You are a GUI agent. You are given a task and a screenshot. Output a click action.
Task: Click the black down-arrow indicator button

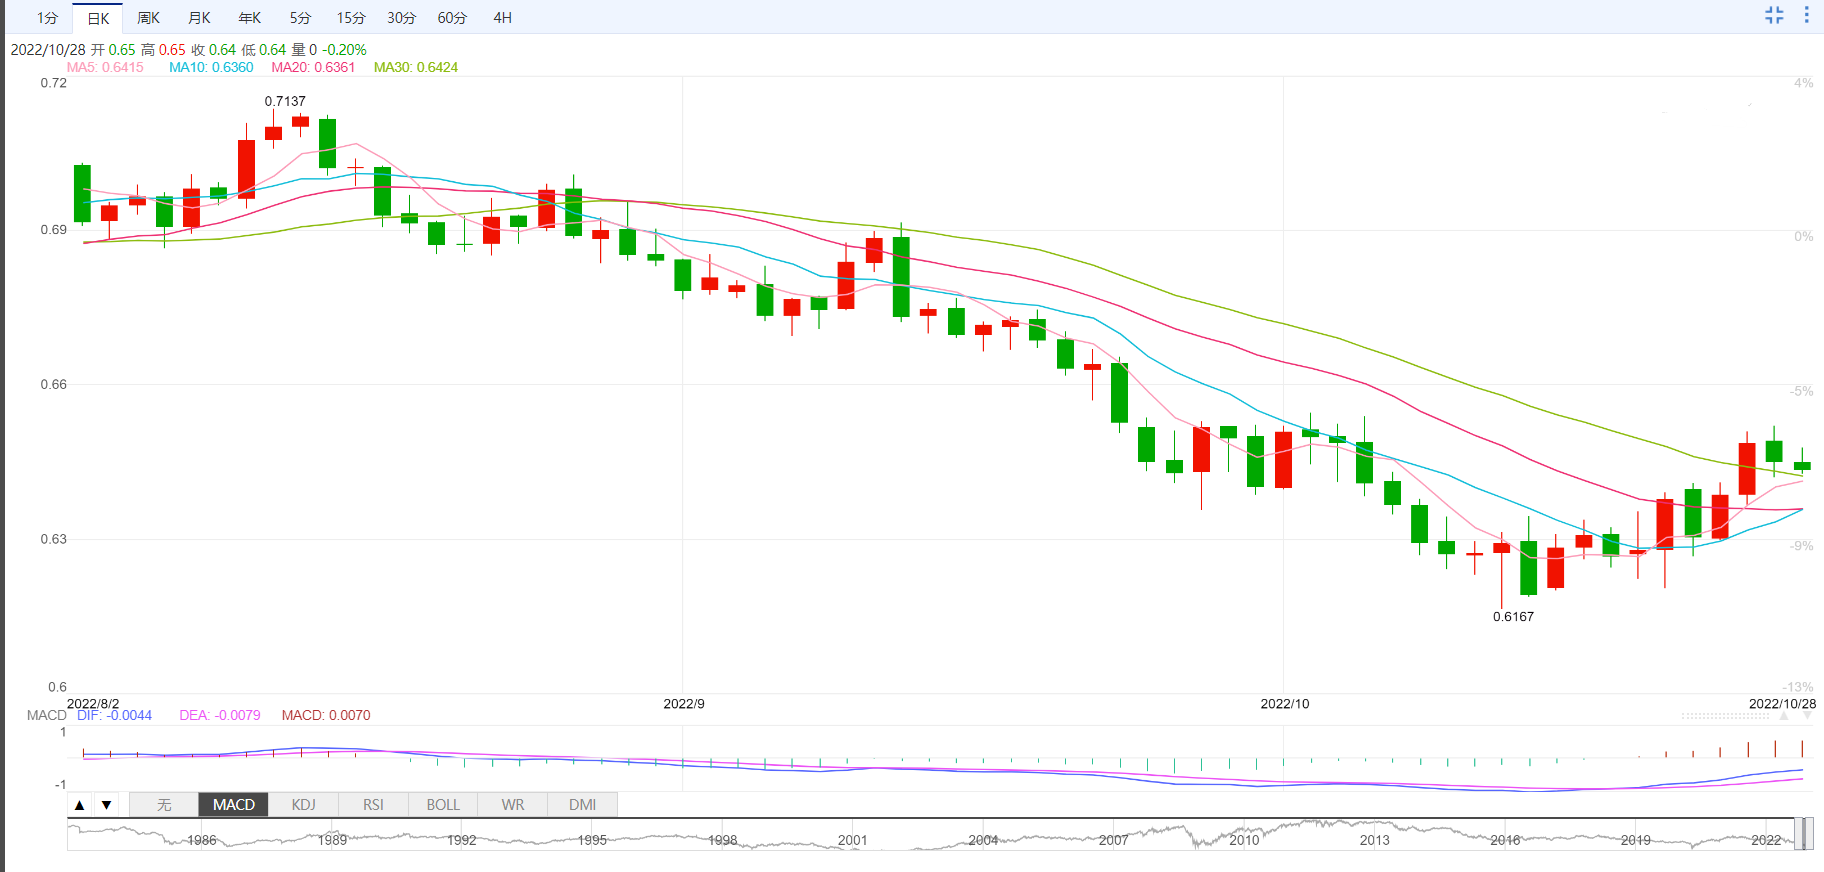point(106,804)
